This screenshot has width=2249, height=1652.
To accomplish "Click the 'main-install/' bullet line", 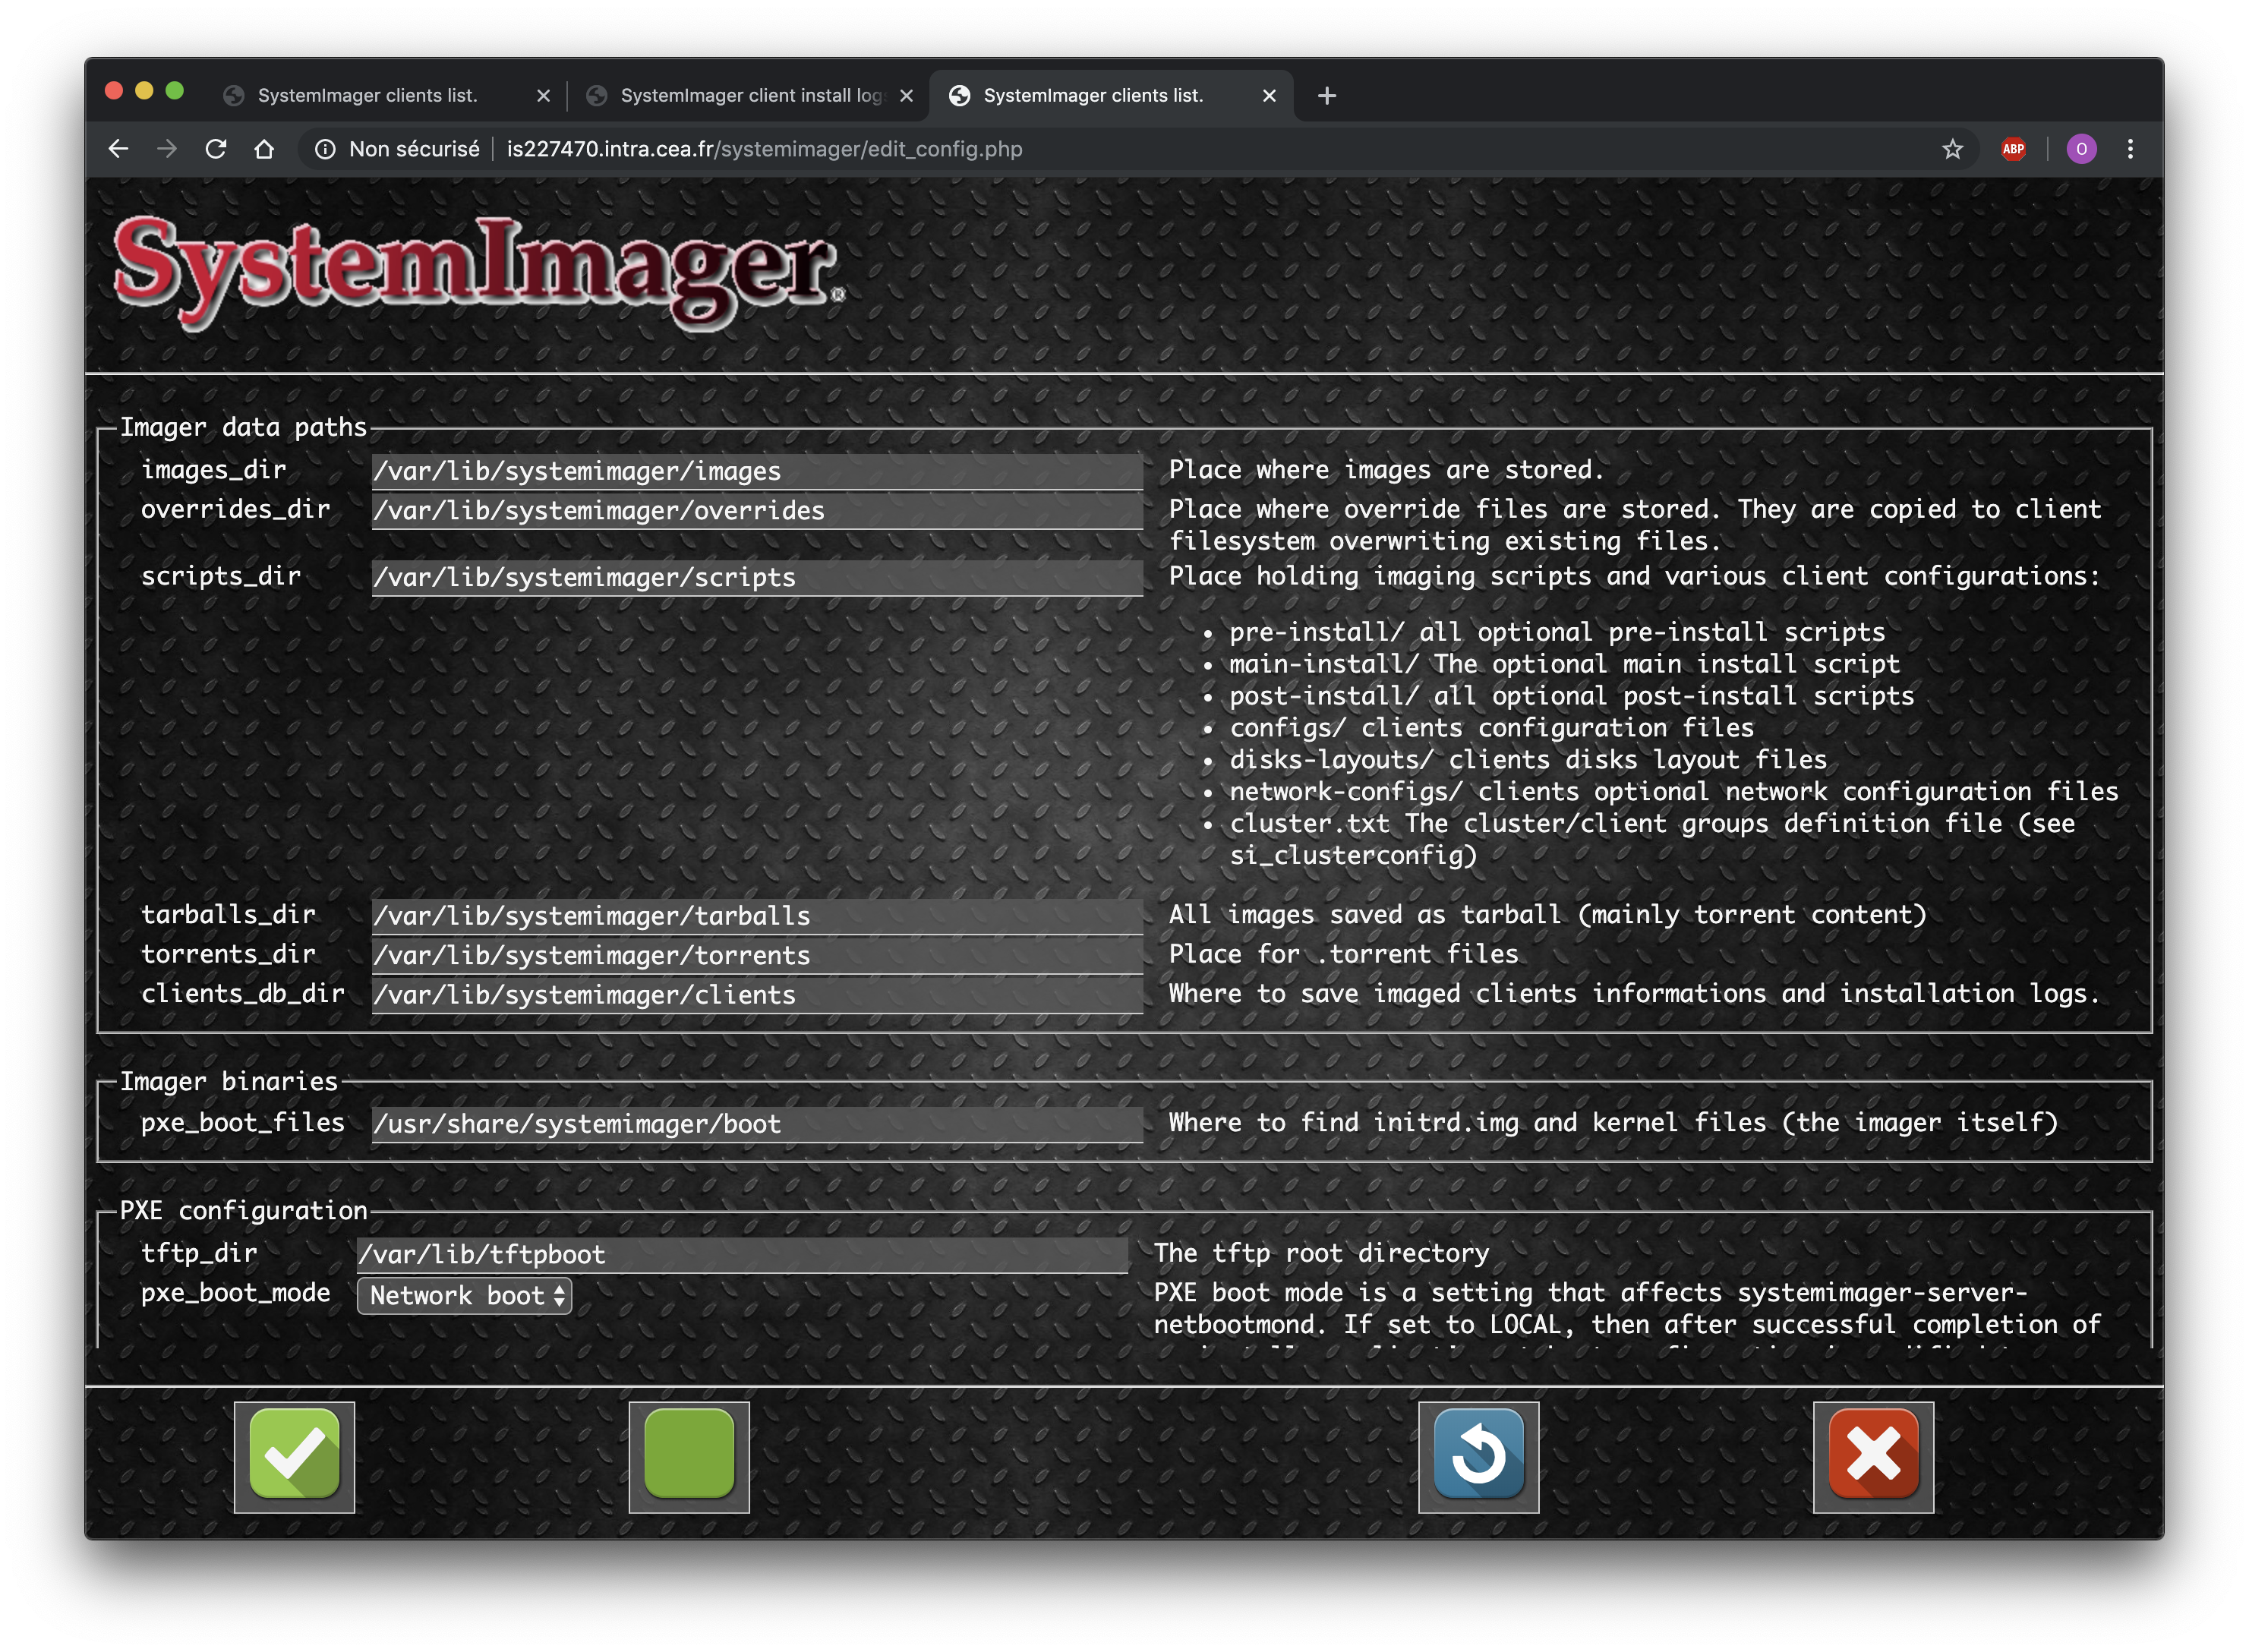I will pyautogui.click(x=1563, y=665).
